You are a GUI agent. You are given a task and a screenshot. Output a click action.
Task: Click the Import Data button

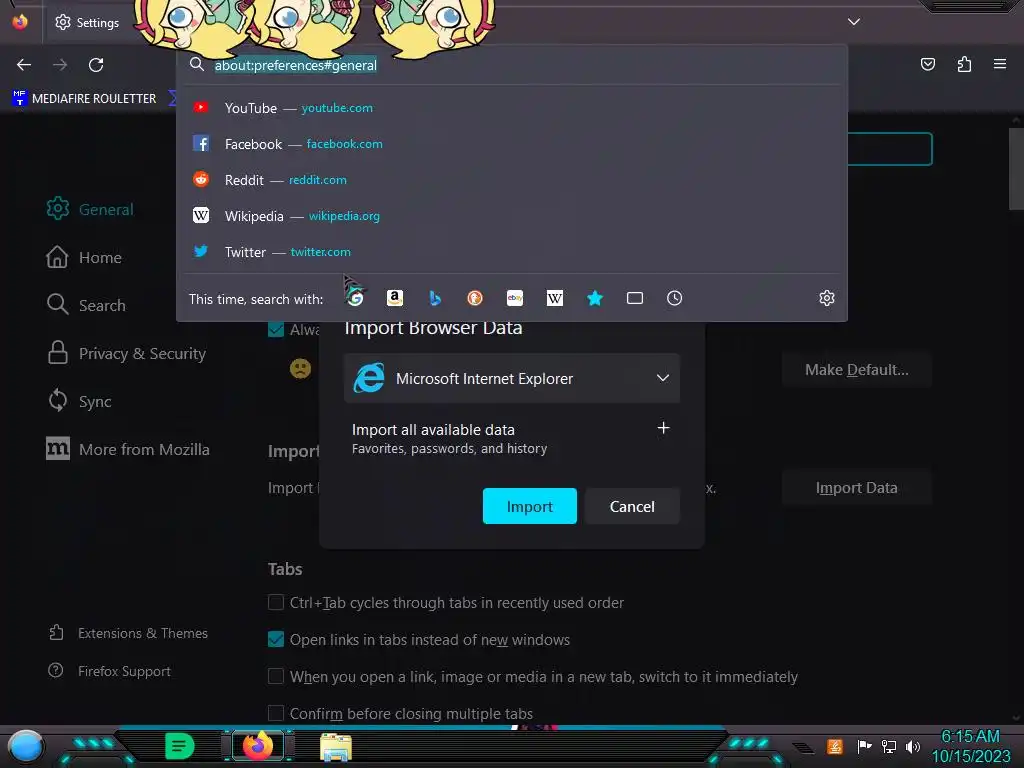pos(857,488)
